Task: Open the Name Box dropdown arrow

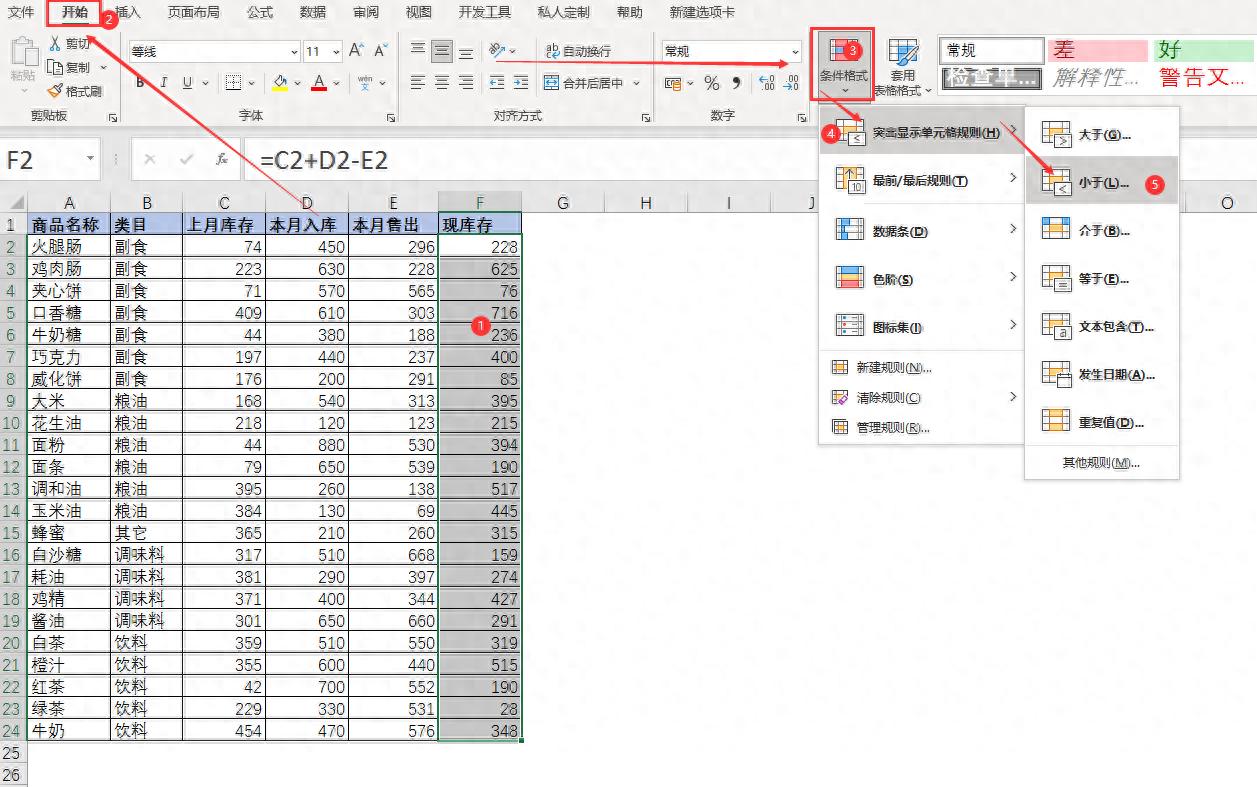Action: pos(90,159)
